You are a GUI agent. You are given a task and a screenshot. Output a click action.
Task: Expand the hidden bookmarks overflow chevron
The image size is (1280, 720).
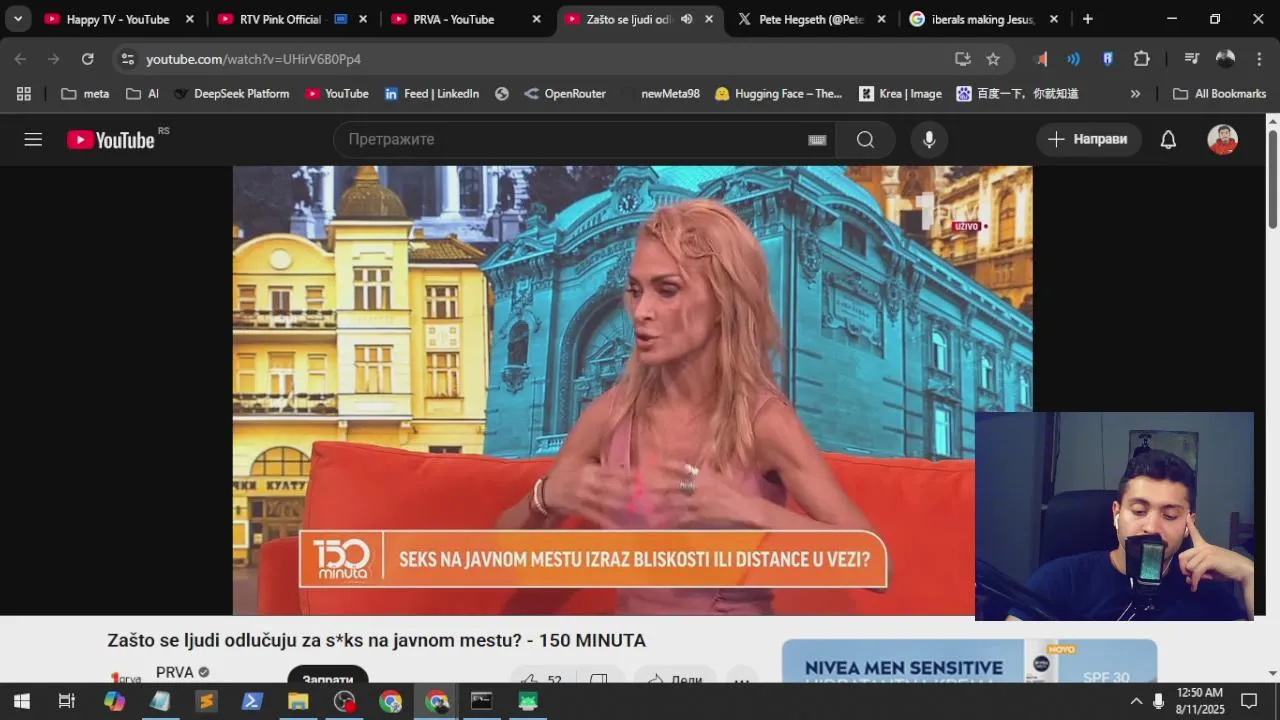click(x=1135, y=93)
